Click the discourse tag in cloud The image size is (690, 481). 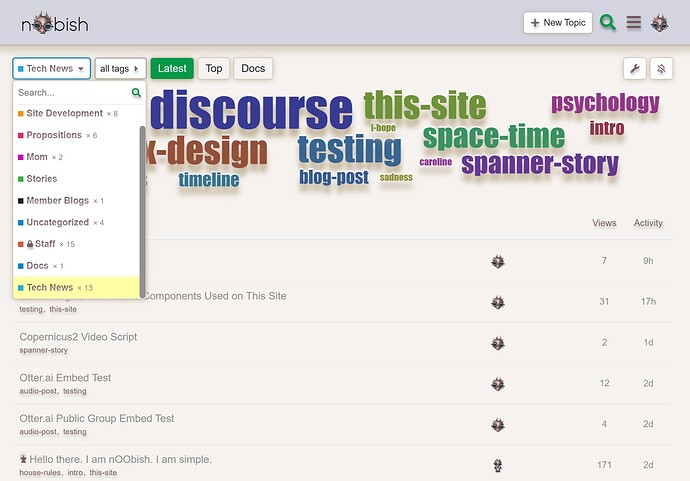point(252,110)
